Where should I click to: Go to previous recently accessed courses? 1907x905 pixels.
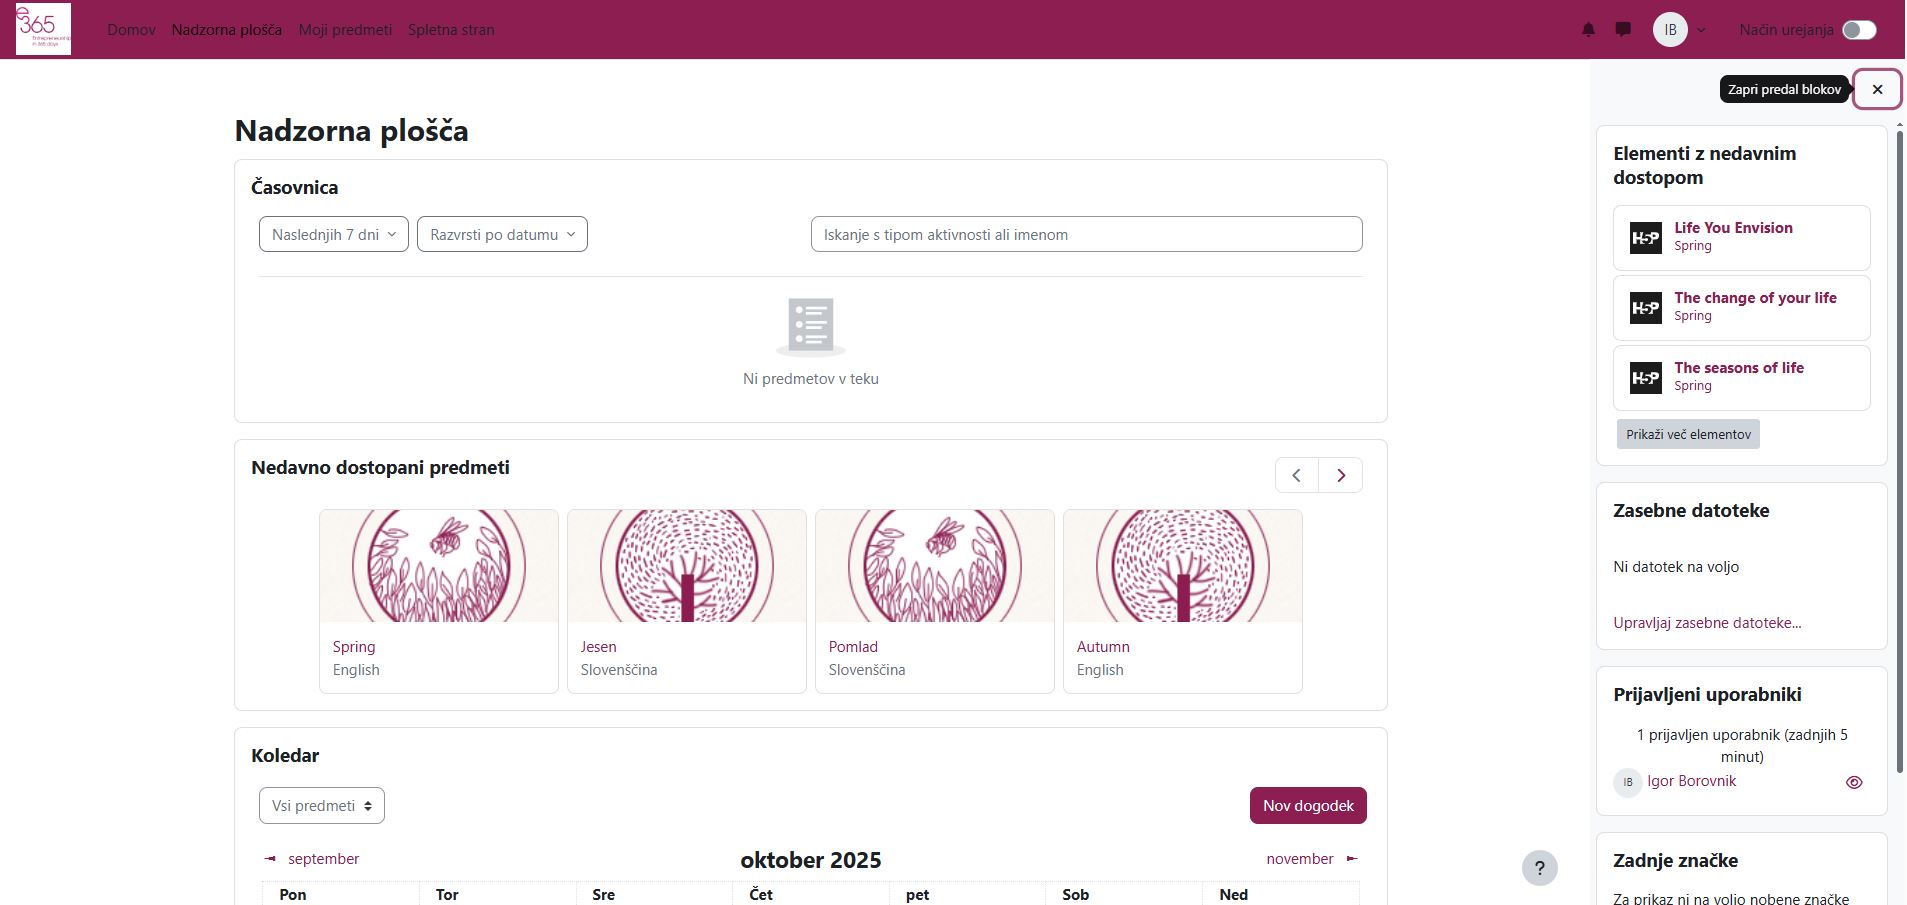[1296, 475]
